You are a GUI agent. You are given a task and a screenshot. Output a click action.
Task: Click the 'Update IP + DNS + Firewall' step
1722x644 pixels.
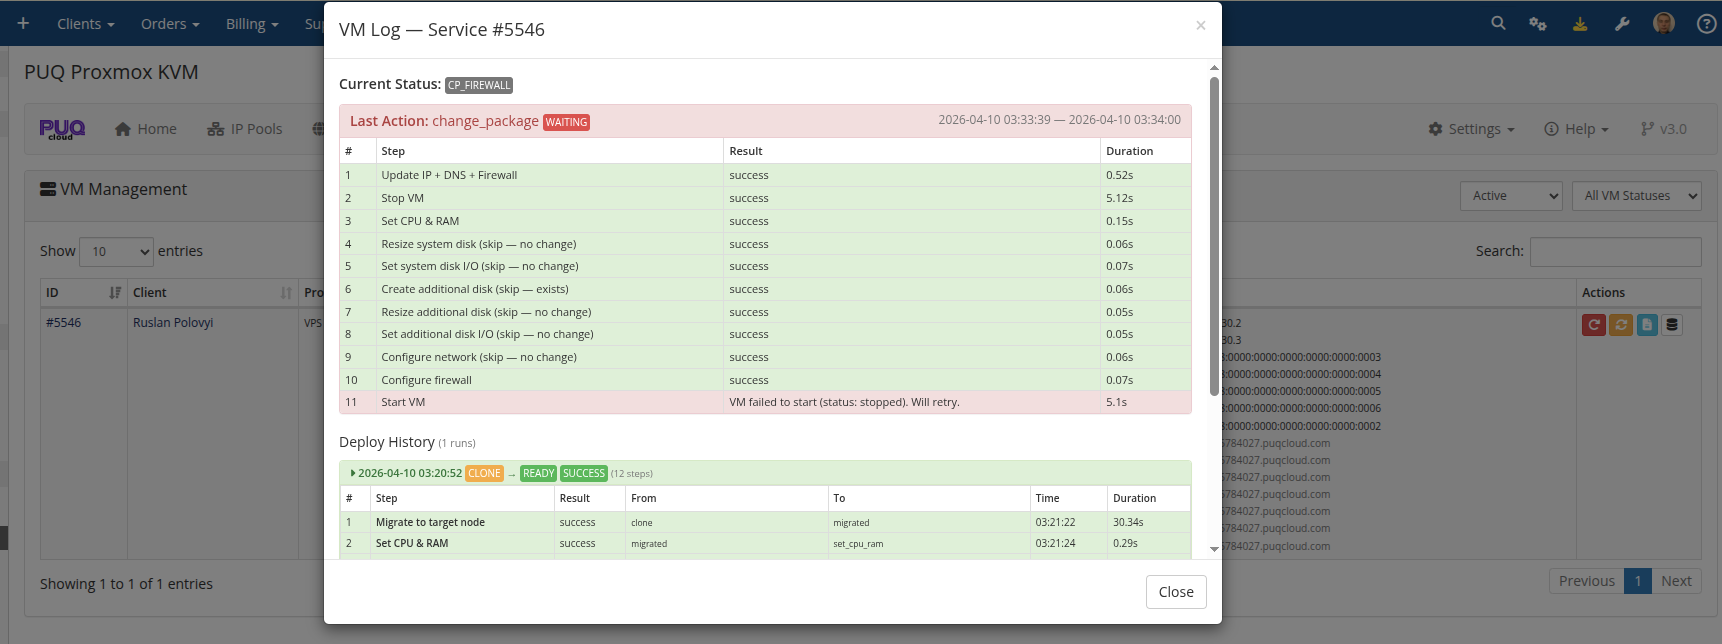[x=449, y=175]
